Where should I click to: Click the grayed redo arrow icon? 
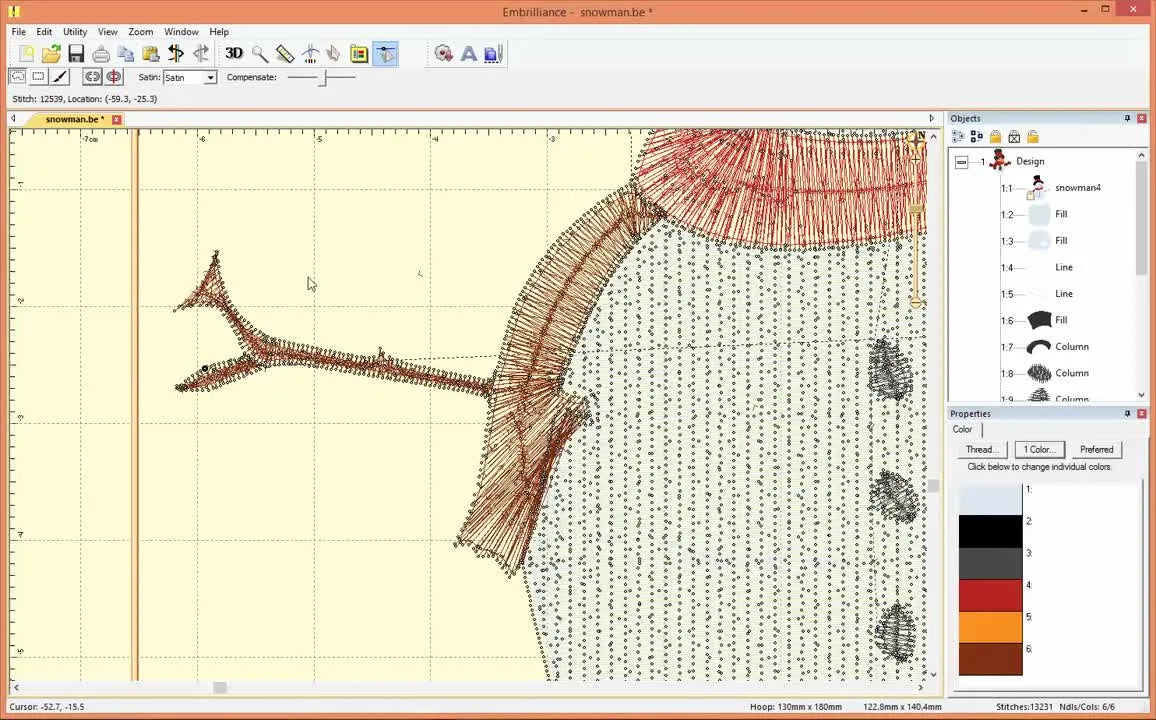tap(201, 53)
